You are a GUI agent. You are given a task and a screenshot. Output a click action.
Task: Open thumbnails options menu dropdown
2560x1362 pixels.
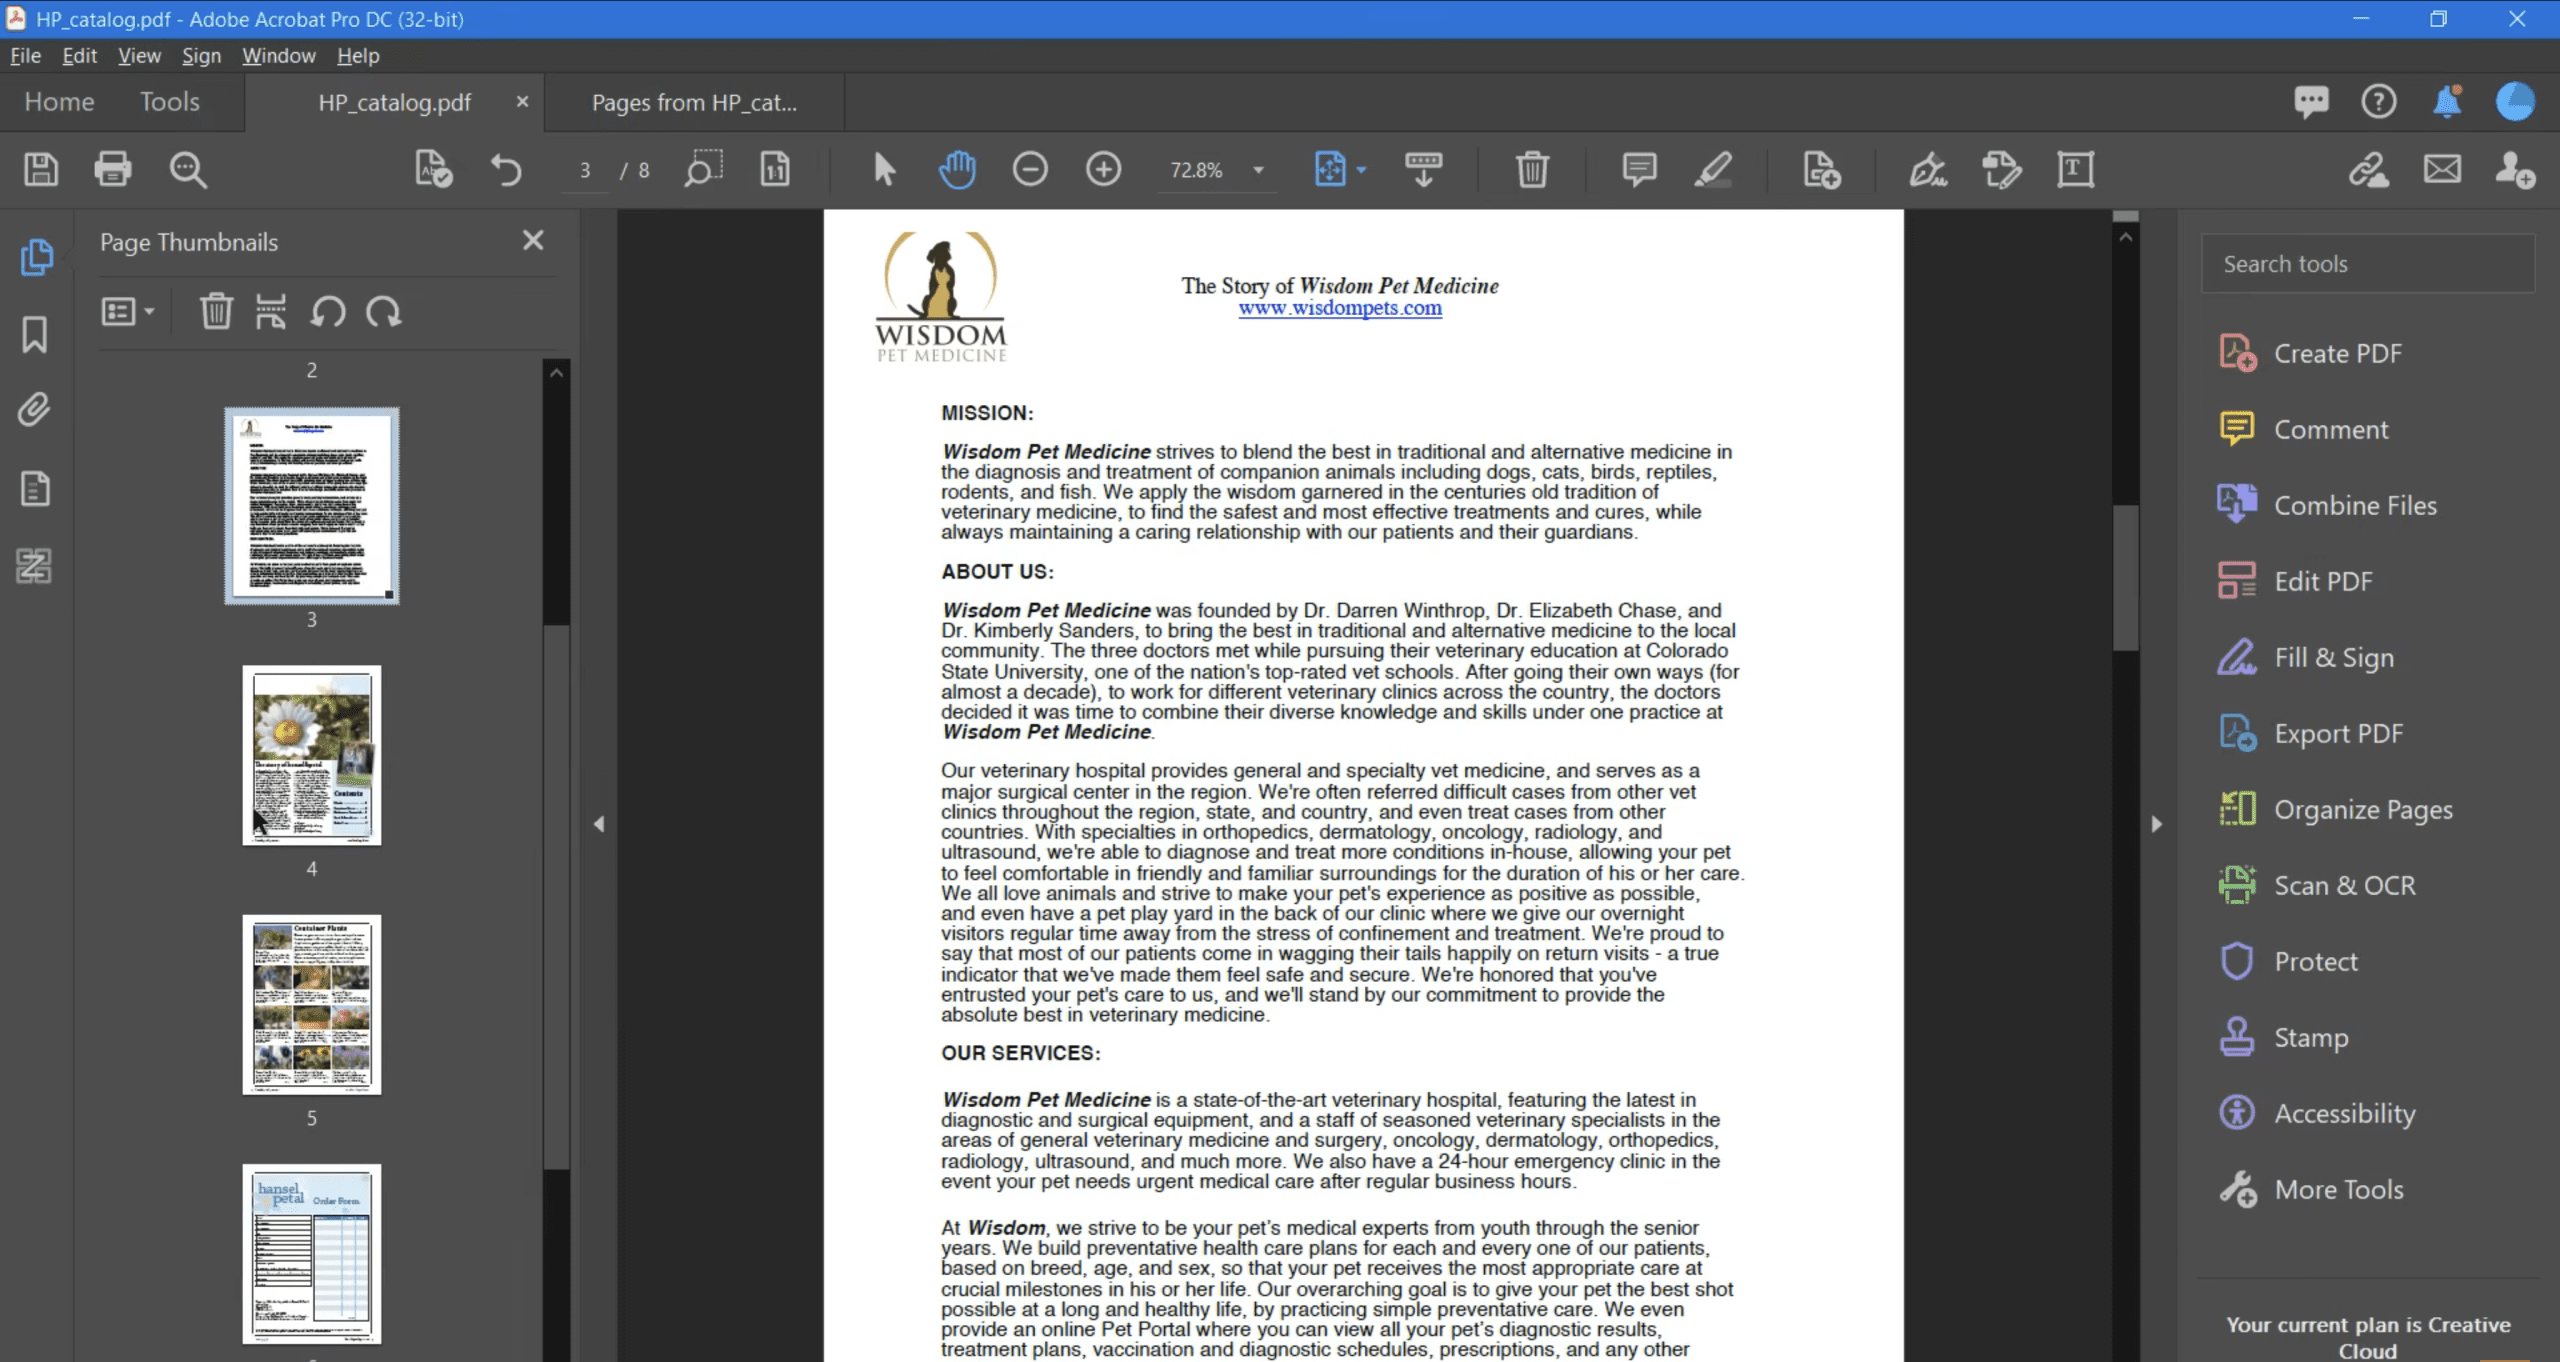(128, 312)
